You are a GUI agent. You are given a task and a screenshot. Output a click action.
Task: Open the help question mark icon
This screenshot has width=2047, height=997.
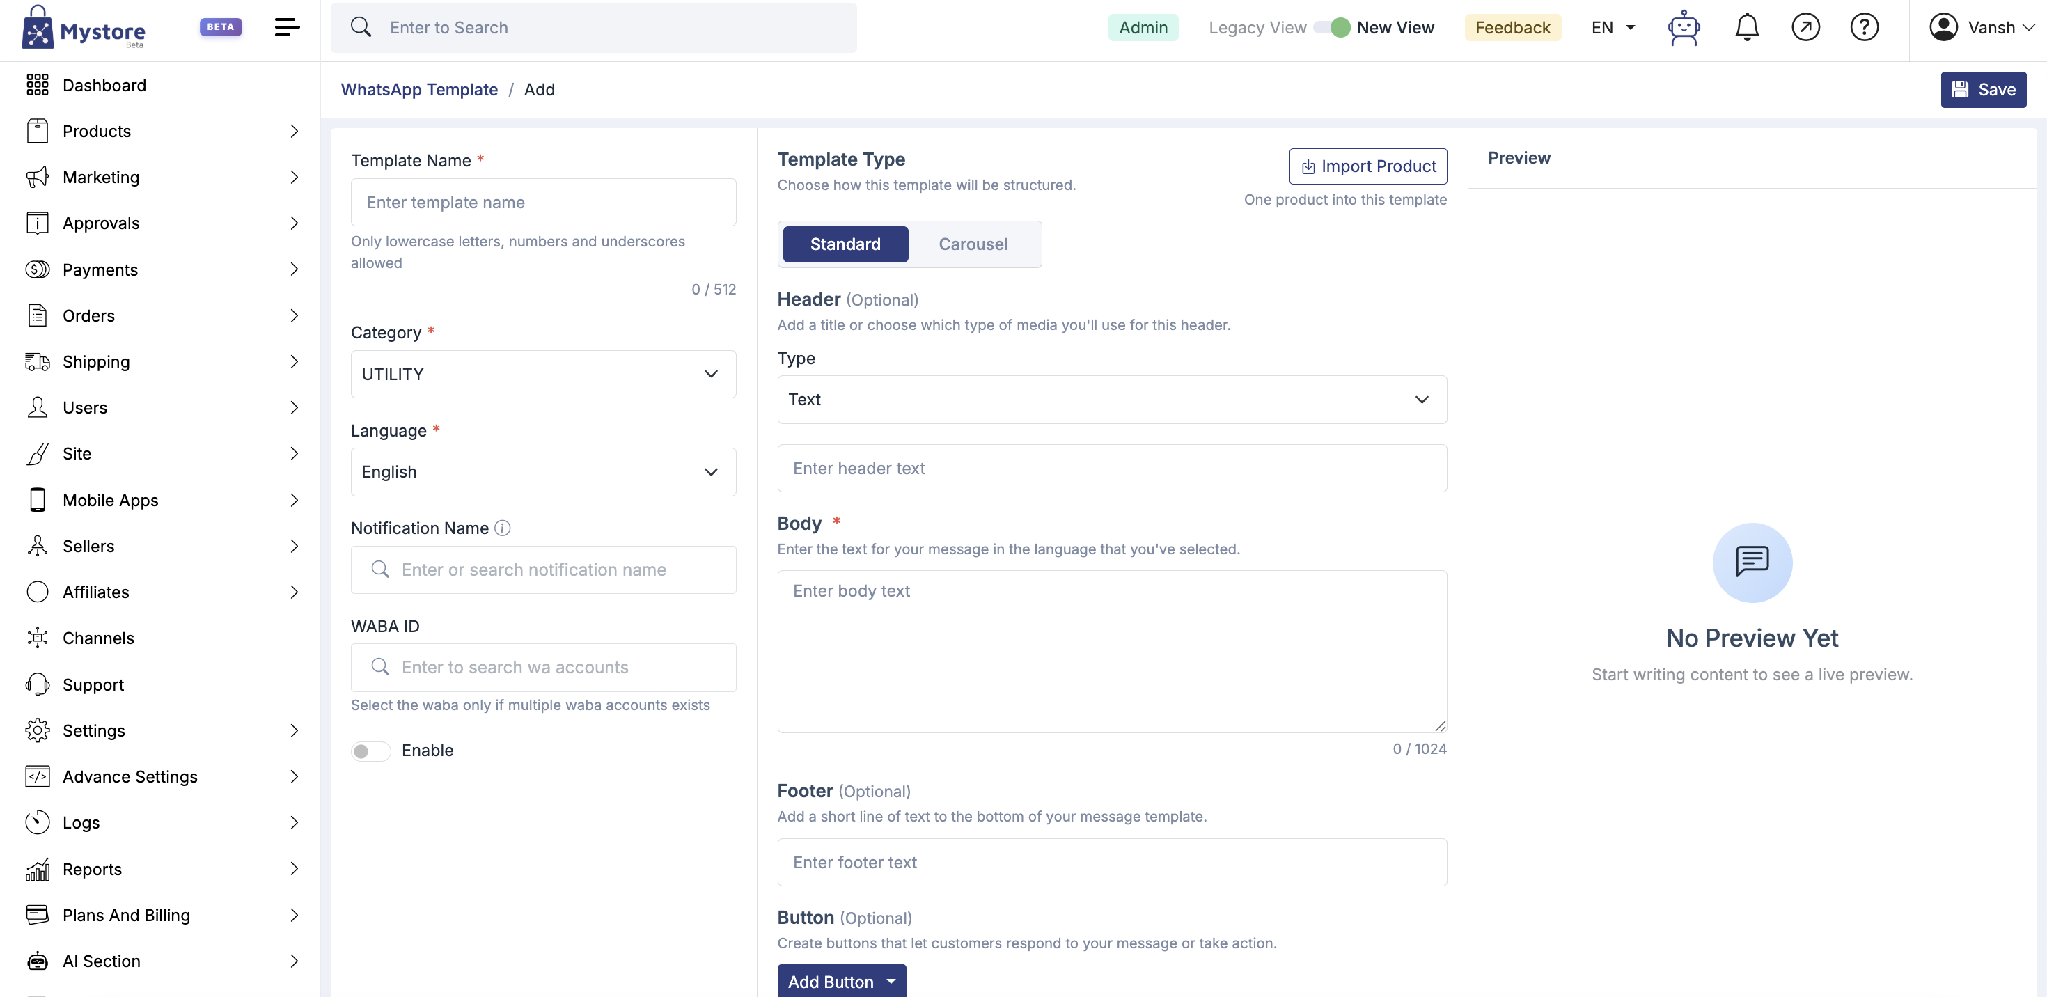pyautogui.click(x=1865, y=27)
